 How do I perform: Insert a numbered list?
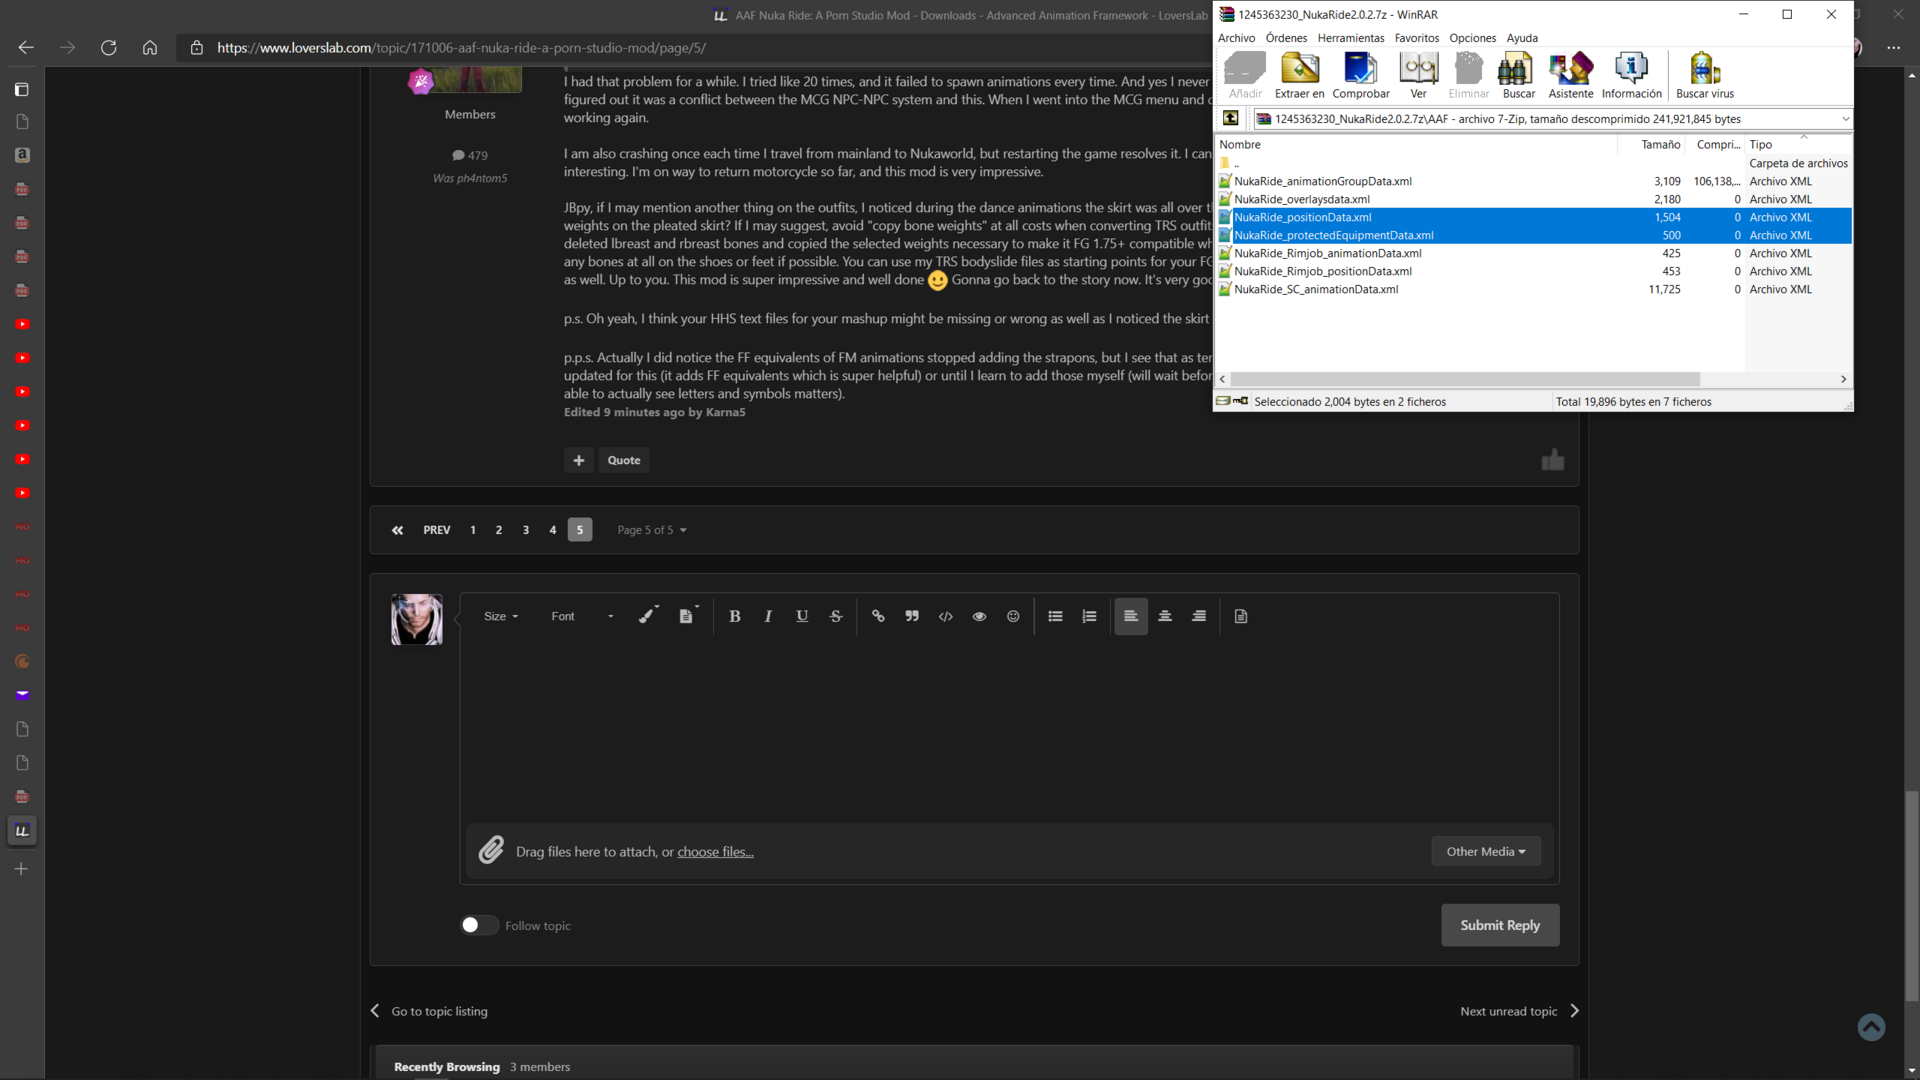(1089, 616)
